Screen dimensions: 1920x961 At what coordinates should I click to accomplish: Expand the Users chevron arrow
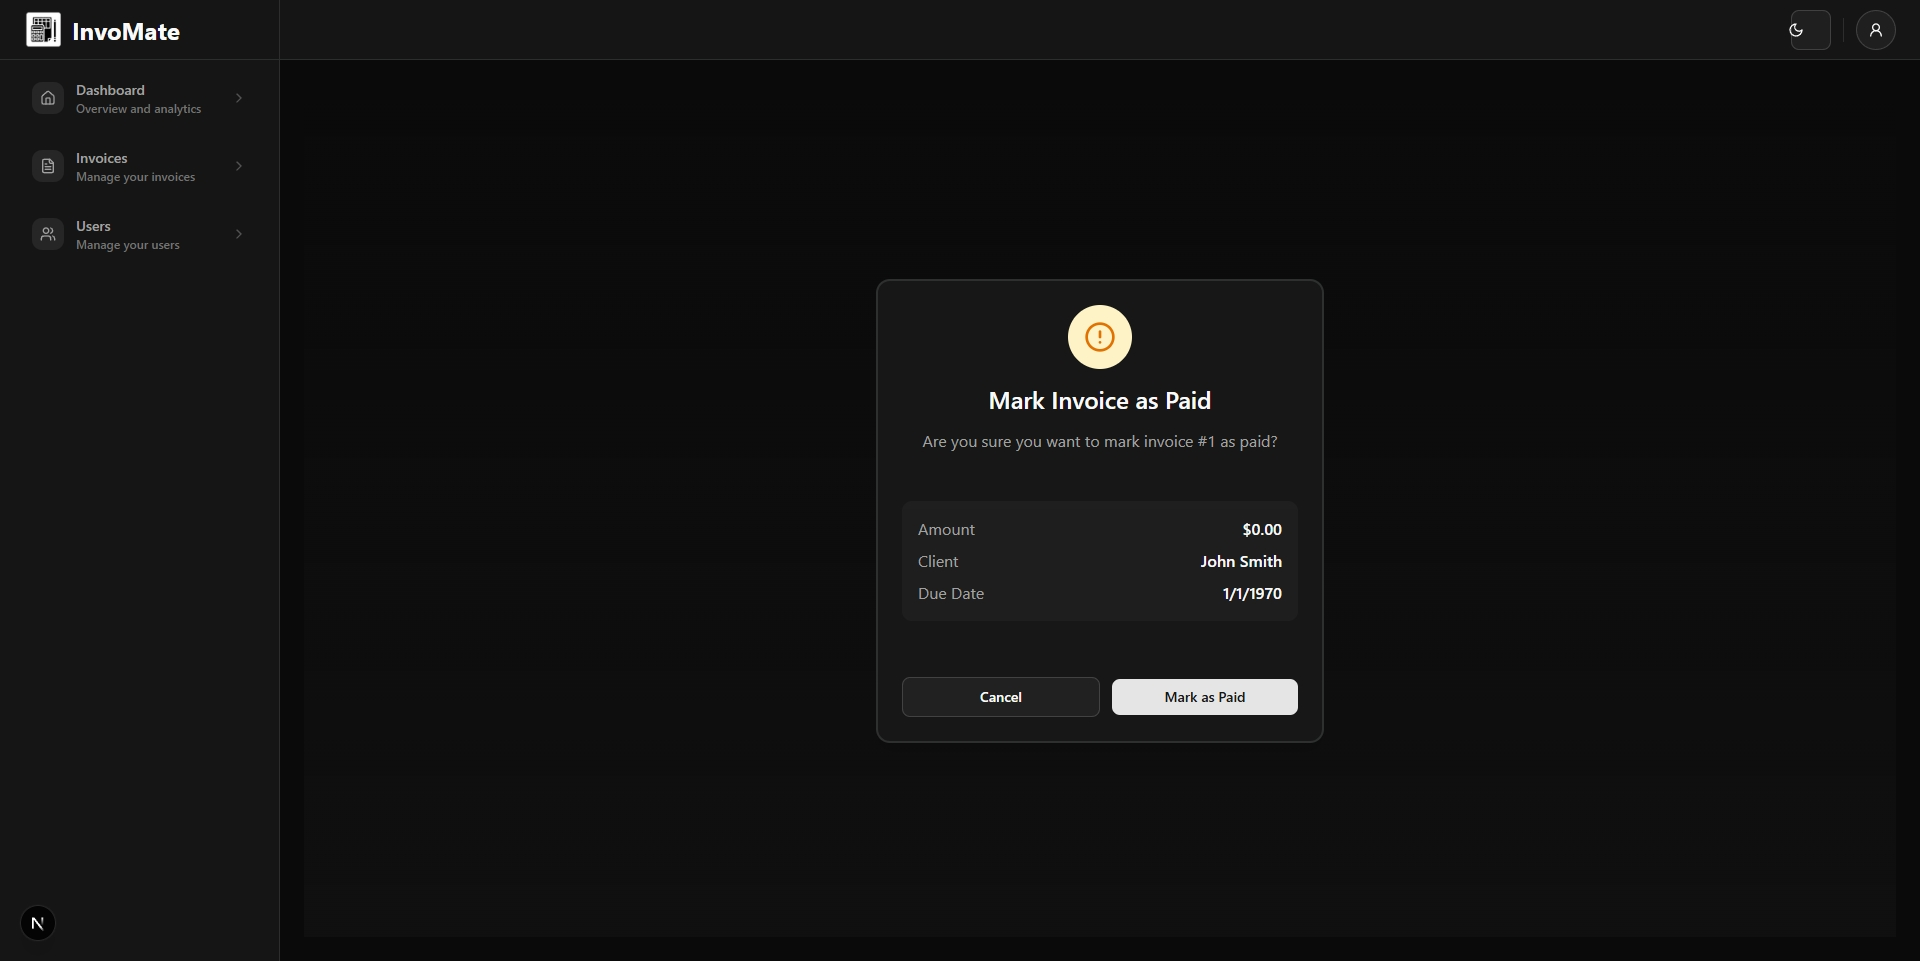[x=239, y=234]
